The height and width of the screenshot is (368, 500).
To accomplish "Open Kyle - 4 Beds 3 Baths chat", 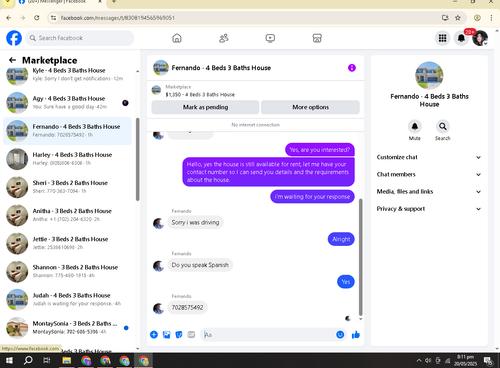I will (x=67, y=75).
